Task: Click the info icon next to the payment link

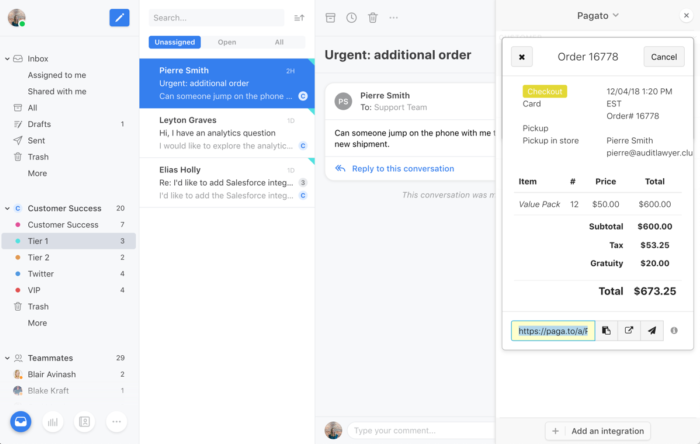Action: click(x=674, y=331)
